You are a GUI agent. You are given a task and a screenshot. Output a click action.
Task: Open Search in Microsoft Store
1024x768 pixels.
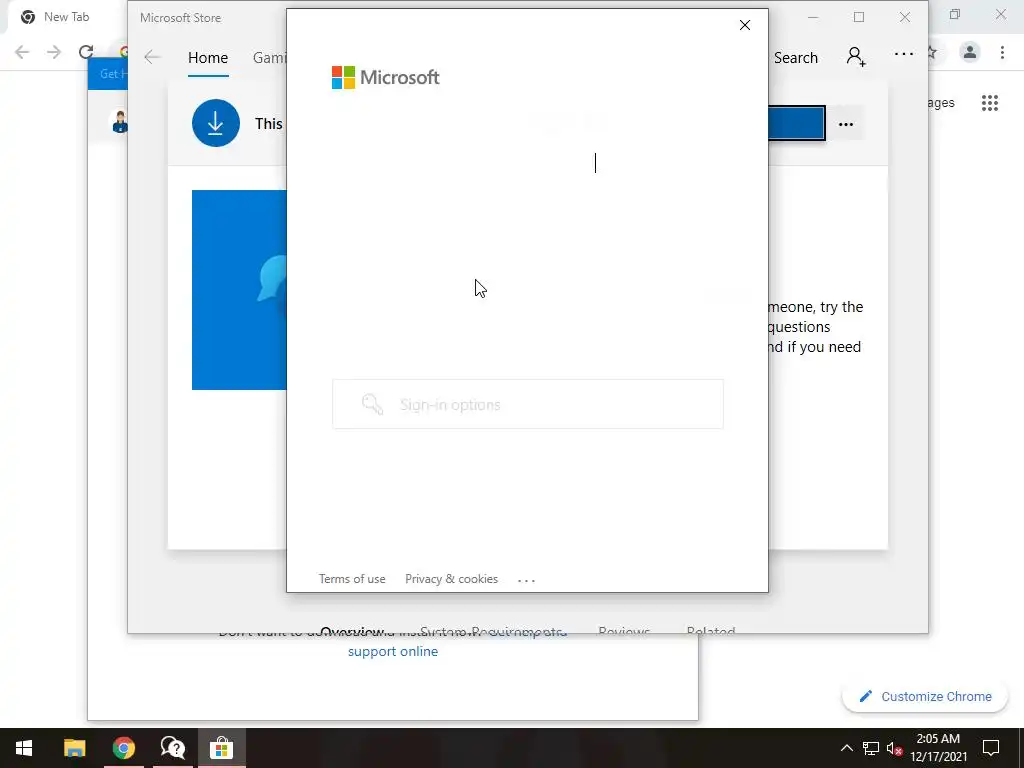pos(795,57)
